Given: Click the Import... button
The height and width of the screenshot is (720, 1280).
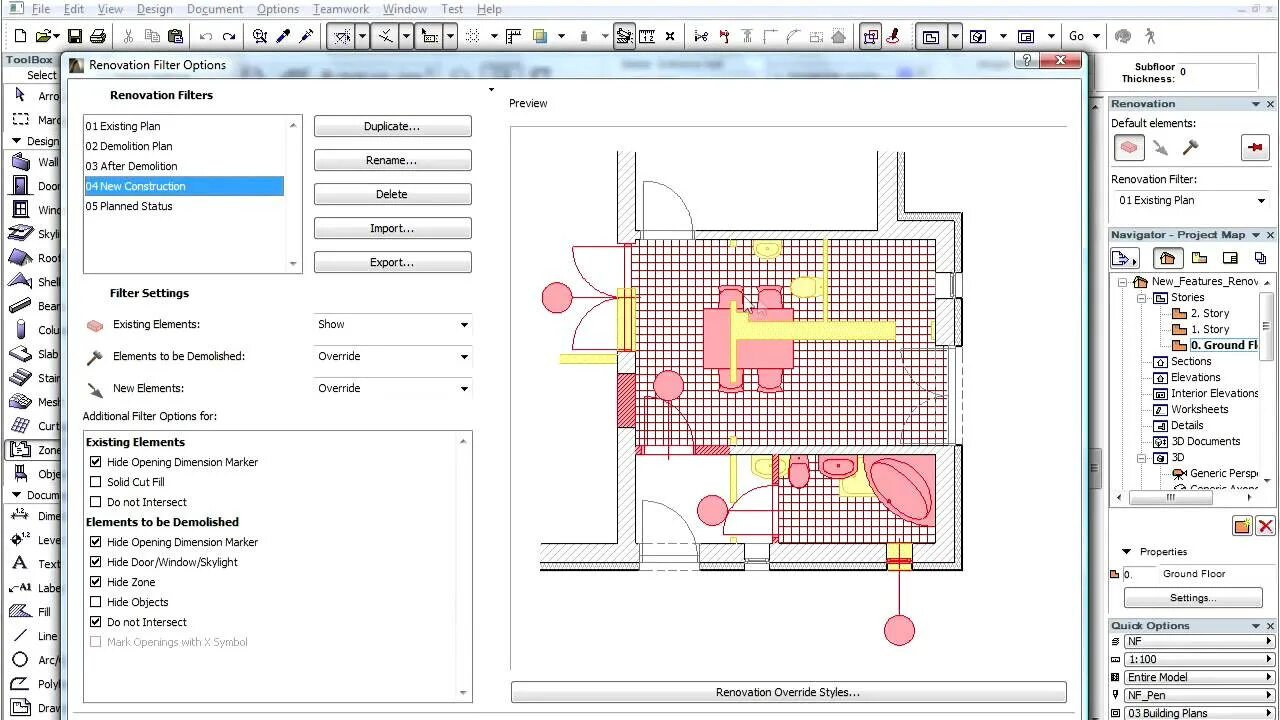Looking at the screenshot, I should click(x=392, y=228).
